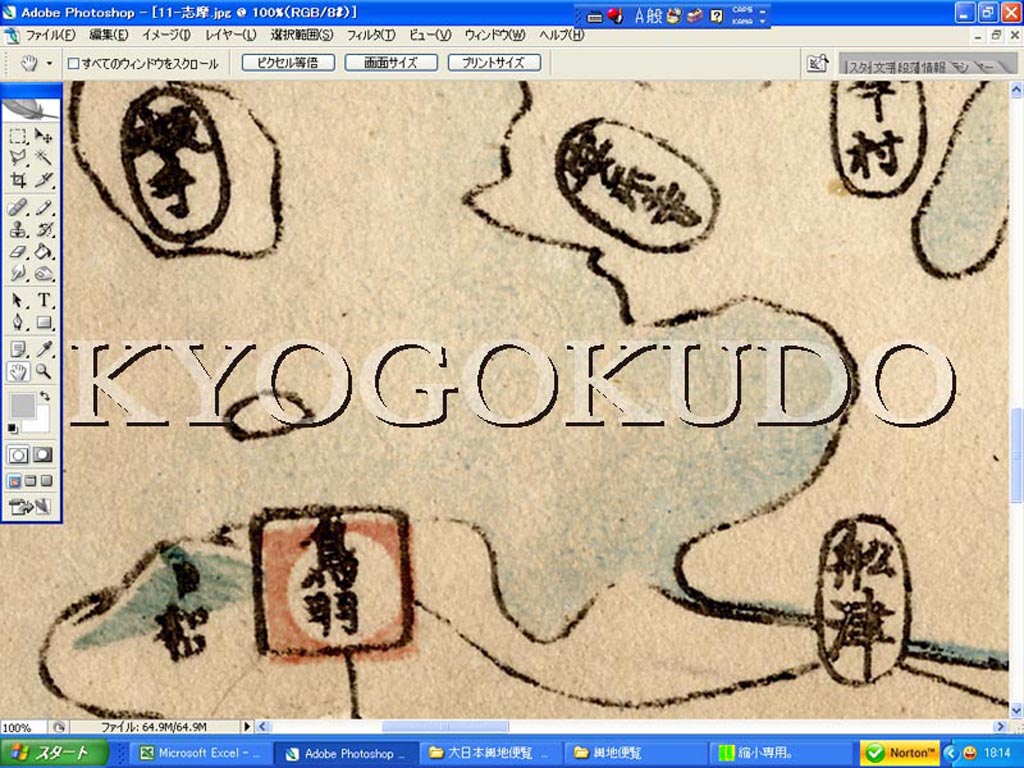Viewport: 1024px width, 768px height.
Task: Click the feather Adobe Online image at toolbox top
Action: coord(31,109)
